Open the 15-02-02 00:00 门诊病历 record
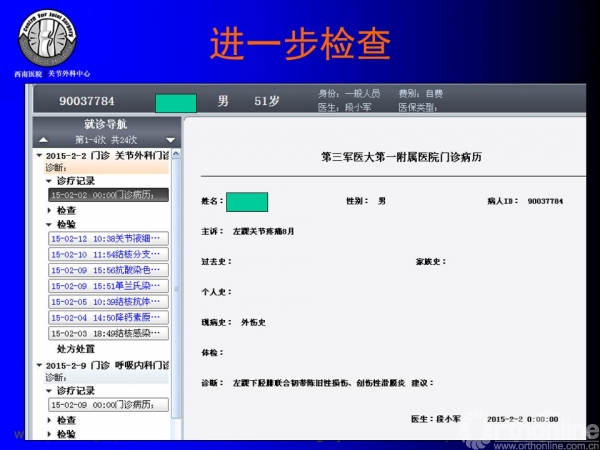The height and width of the screenshot is (450, 600). pos(109,195)
